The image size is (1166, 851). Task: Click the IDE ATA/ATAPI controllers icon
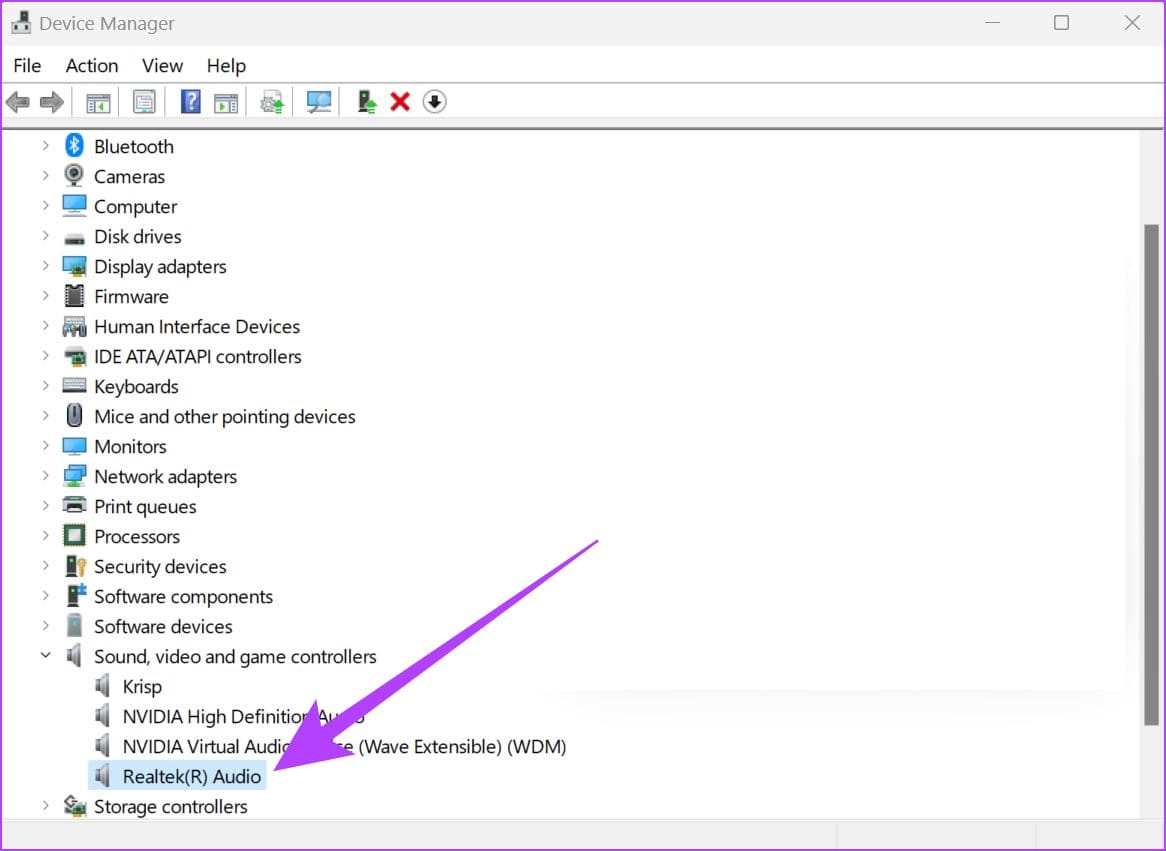(x=74, y=356)
